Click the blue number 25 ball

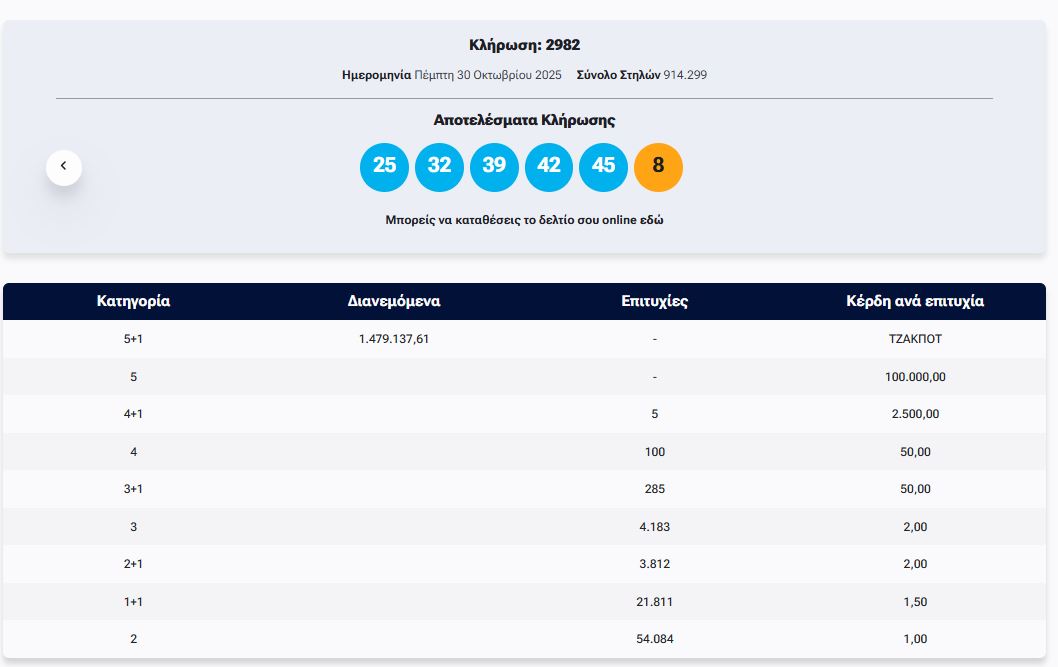384,167
